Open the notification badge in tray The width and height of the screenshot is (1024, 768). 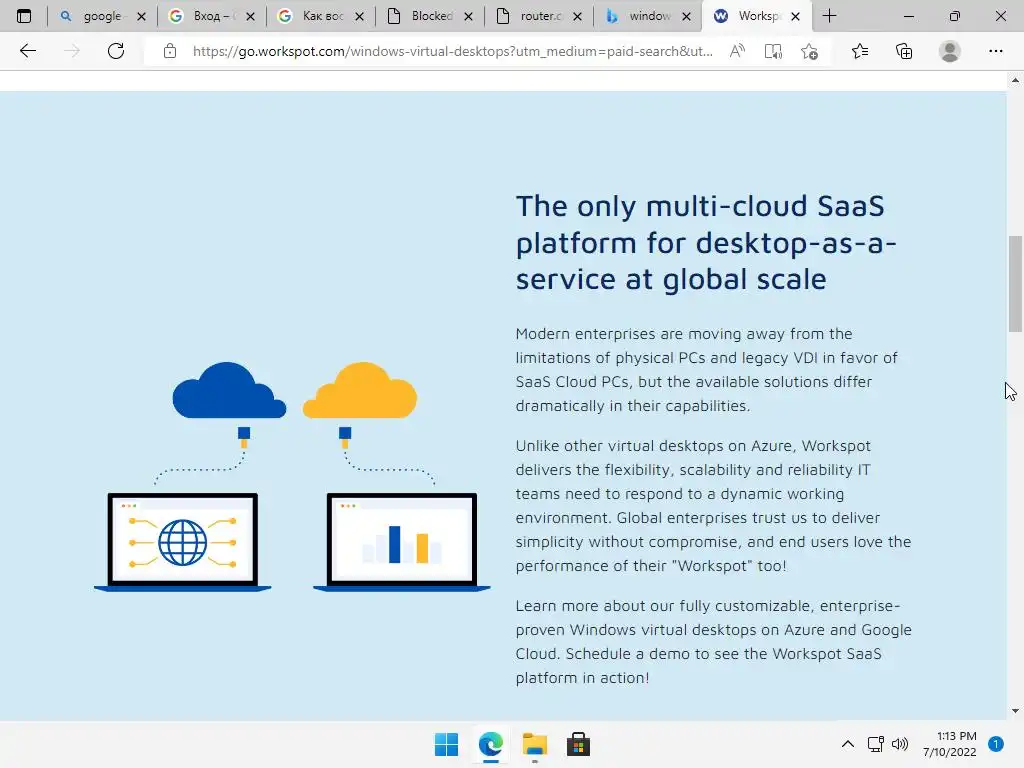[995, 744]
